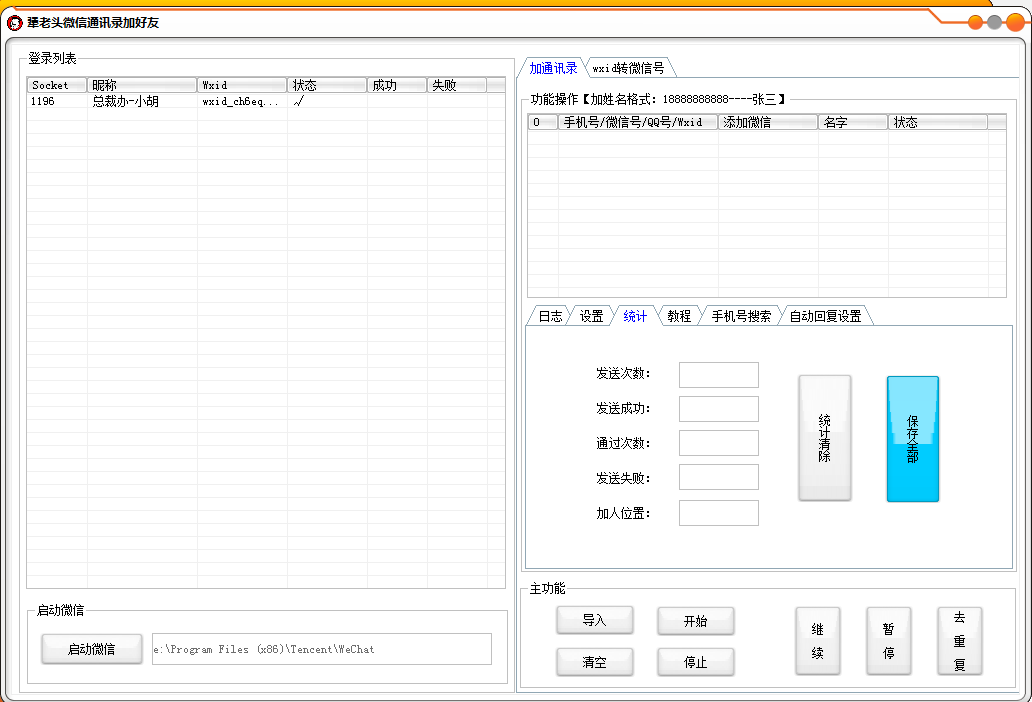Screen dimensions: 1032x702
Task: Click the 昵称 column header in login list
Action: pos(142,85)
